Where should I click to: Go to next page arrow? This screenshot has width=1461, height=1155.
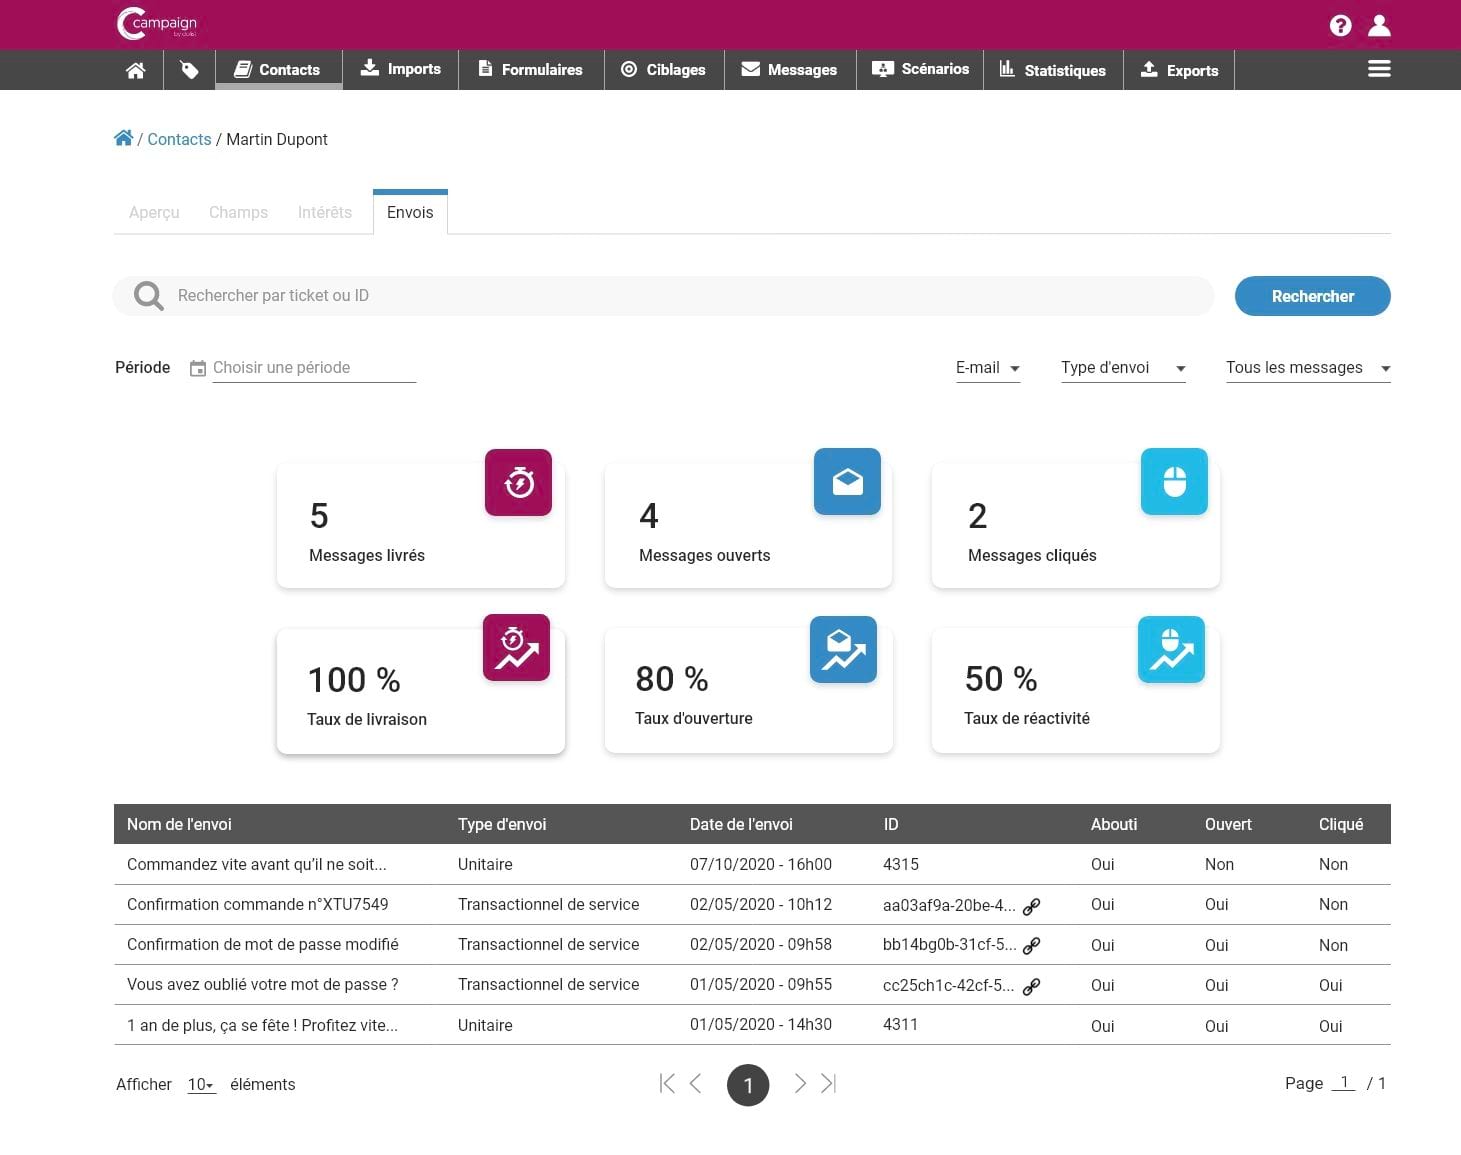(x=800, y=1083)
